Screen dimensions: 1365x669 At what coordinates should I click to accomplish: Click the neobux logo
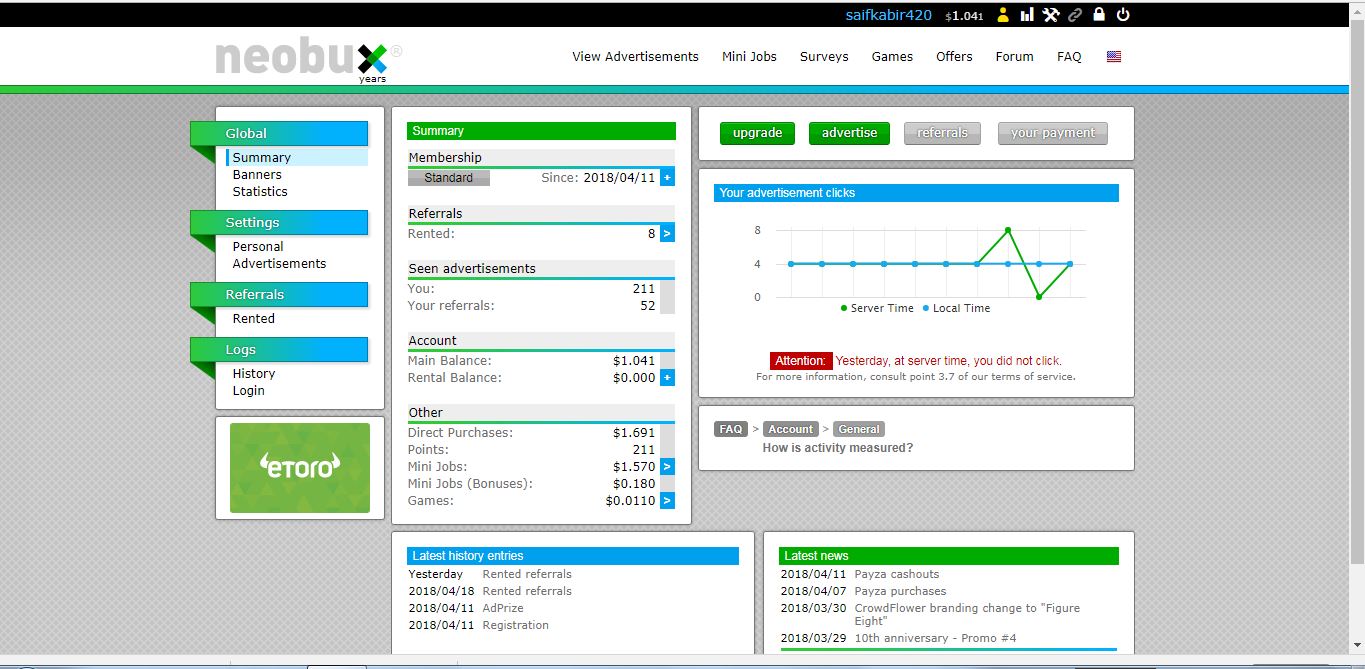click(308, 60)
